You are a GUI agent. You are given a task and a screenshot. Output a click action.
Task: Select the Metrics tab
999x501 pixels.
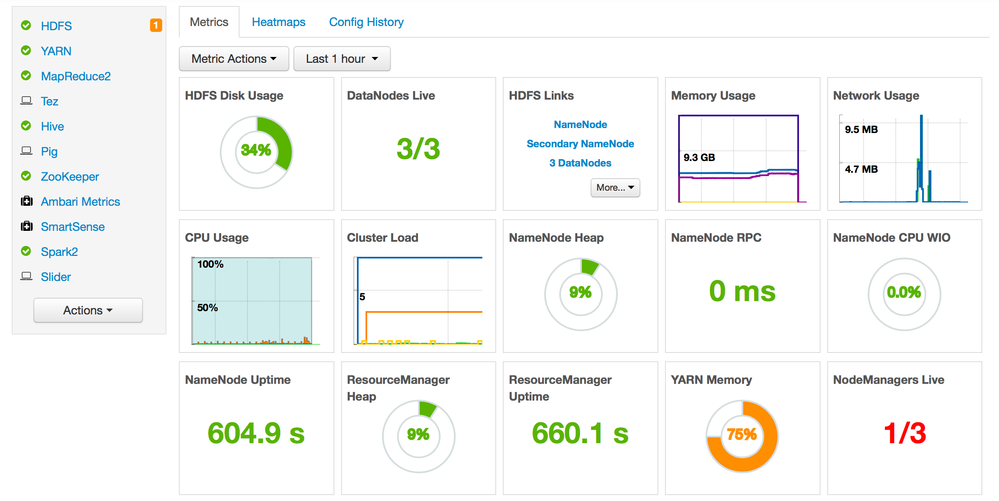[x=209, y=22]
